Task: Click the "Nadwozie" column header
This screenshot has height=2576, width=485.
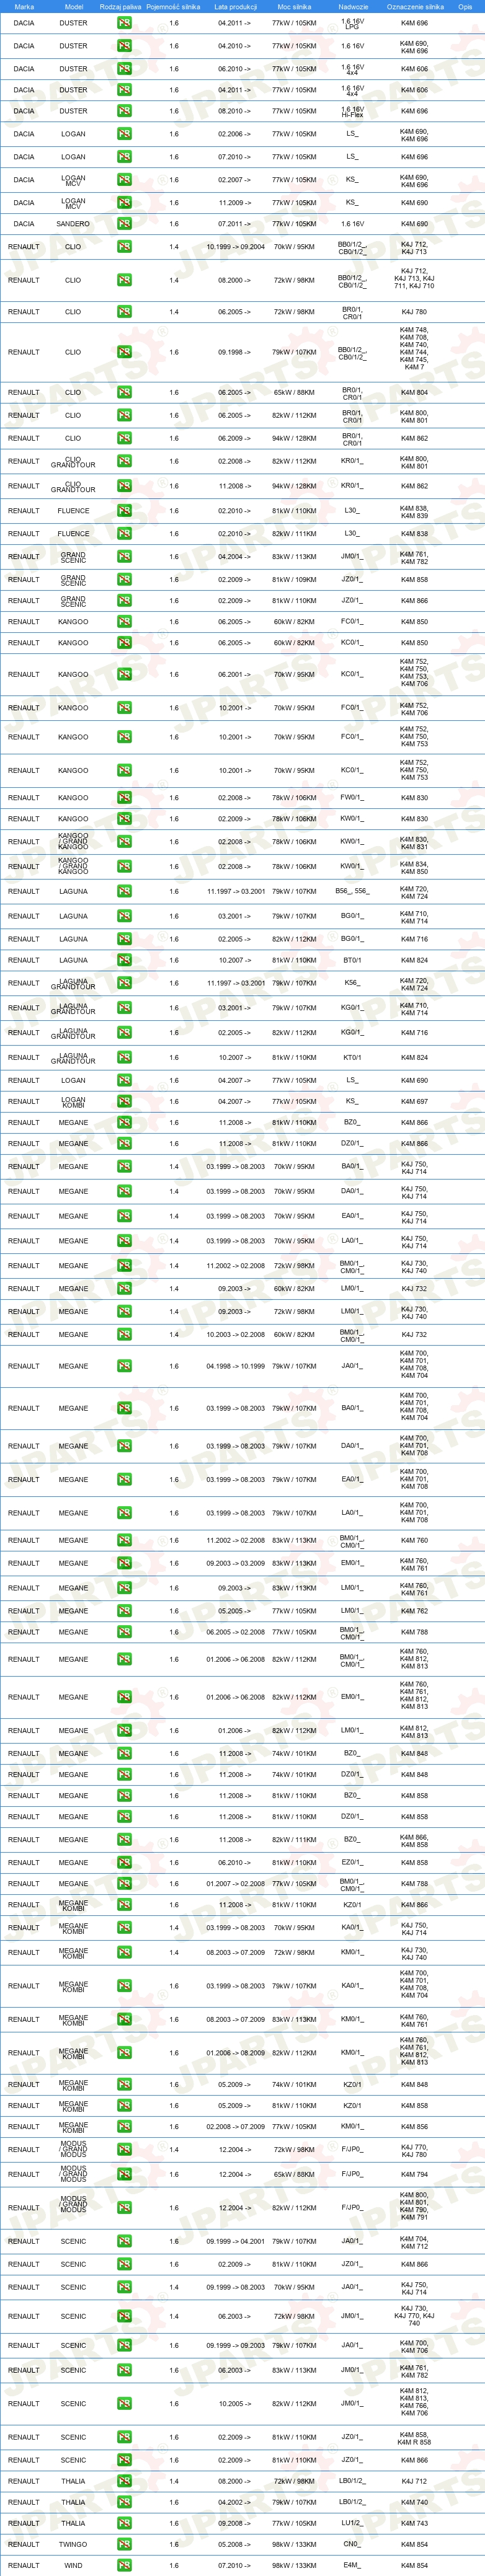Action: [353, 6]
